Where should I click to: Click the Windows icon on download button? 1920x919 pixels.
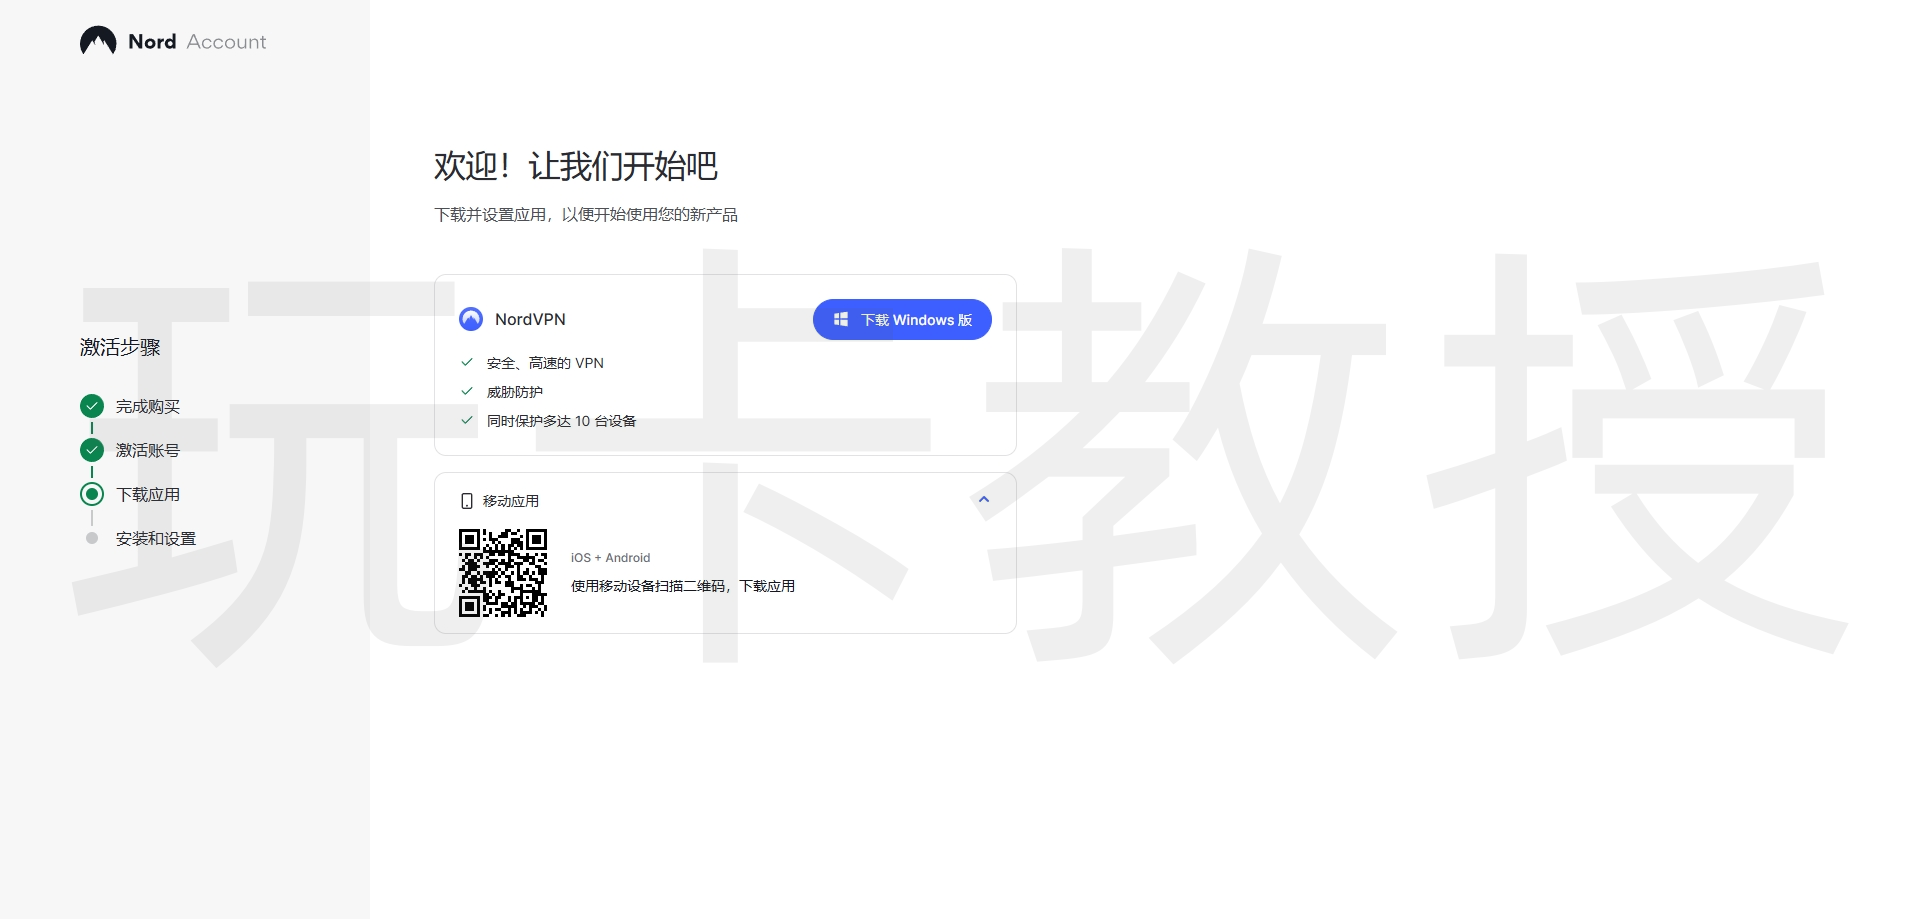(x=841, y=319)
